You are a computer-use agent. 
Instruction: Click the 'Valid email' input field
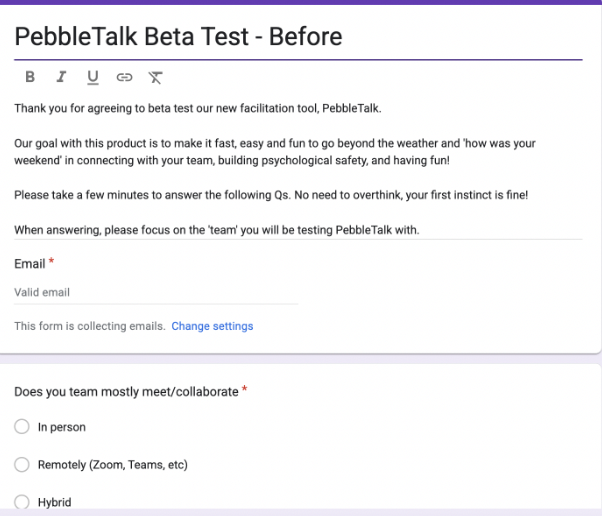pos(156,293)
